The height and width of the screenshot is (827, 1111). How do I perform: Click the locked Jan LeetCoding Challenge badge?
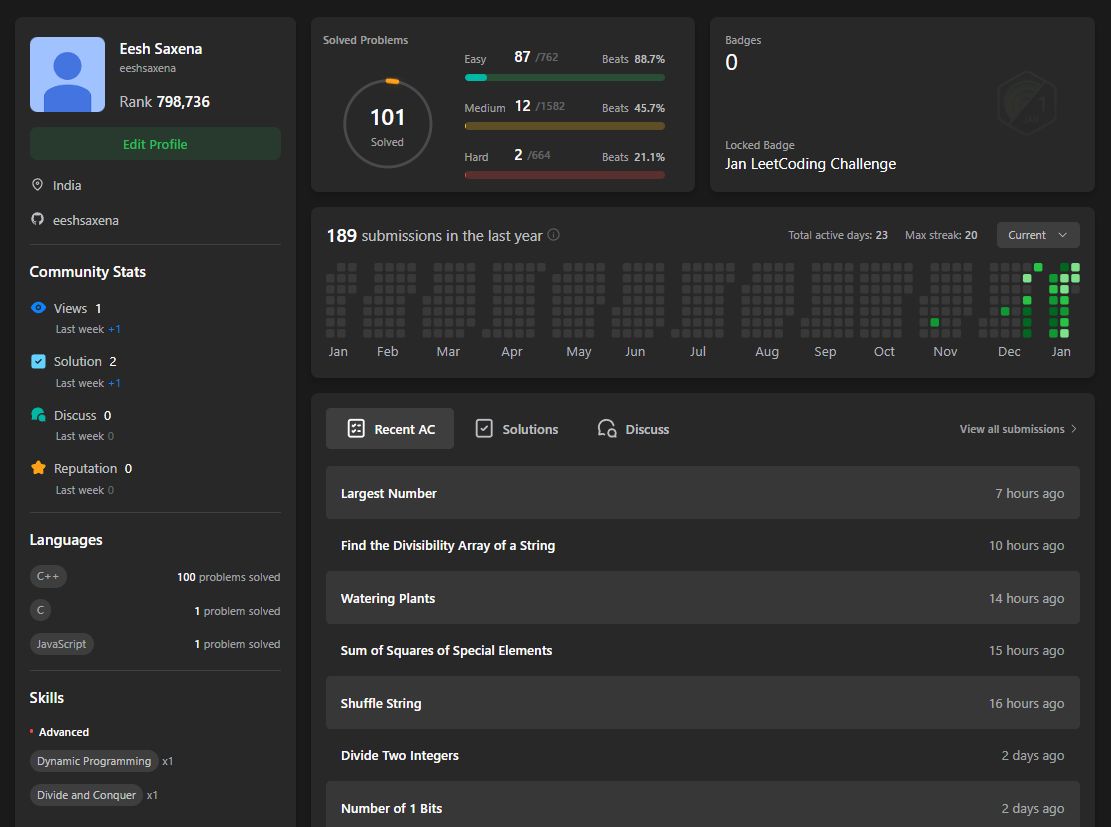[x=1027, y=103]
